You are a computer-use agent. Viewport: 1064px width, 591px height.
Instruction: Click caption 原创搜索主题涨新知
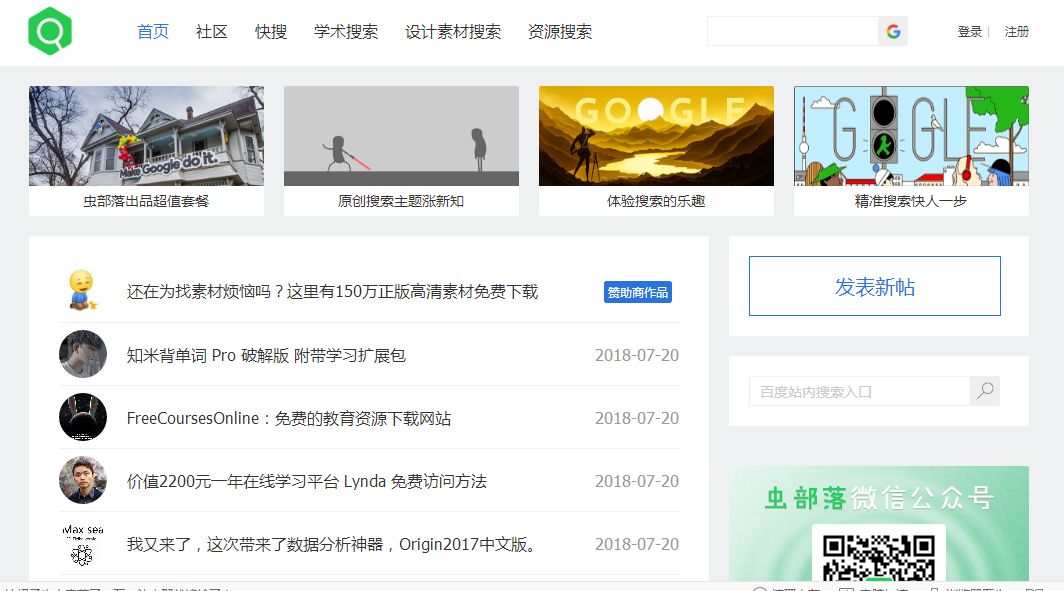tap(401, 201)
